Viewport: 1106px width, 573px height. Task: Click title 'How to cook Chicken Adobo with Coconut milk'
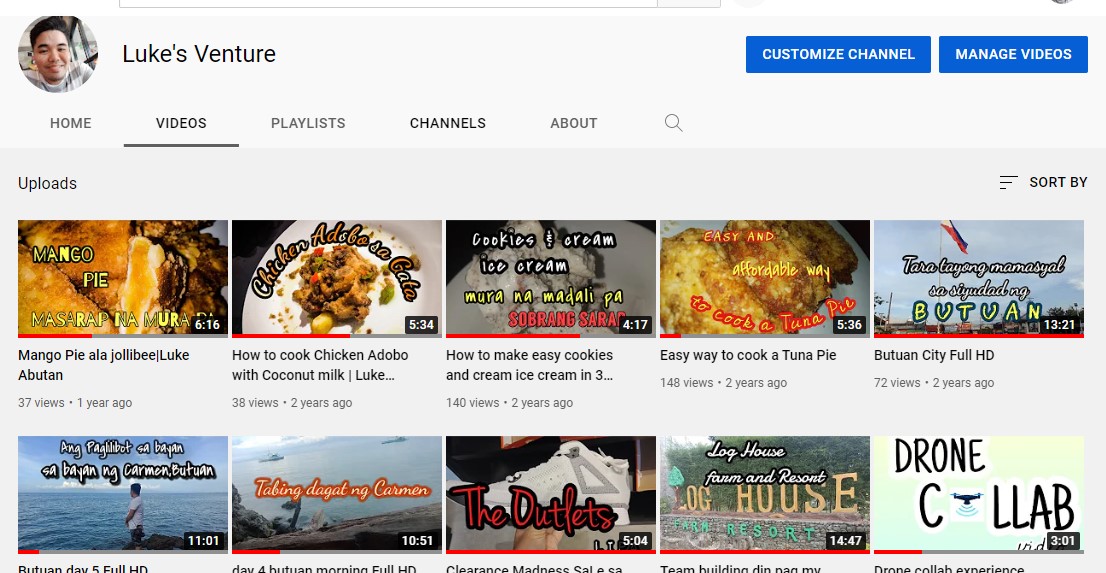(320, 365)
